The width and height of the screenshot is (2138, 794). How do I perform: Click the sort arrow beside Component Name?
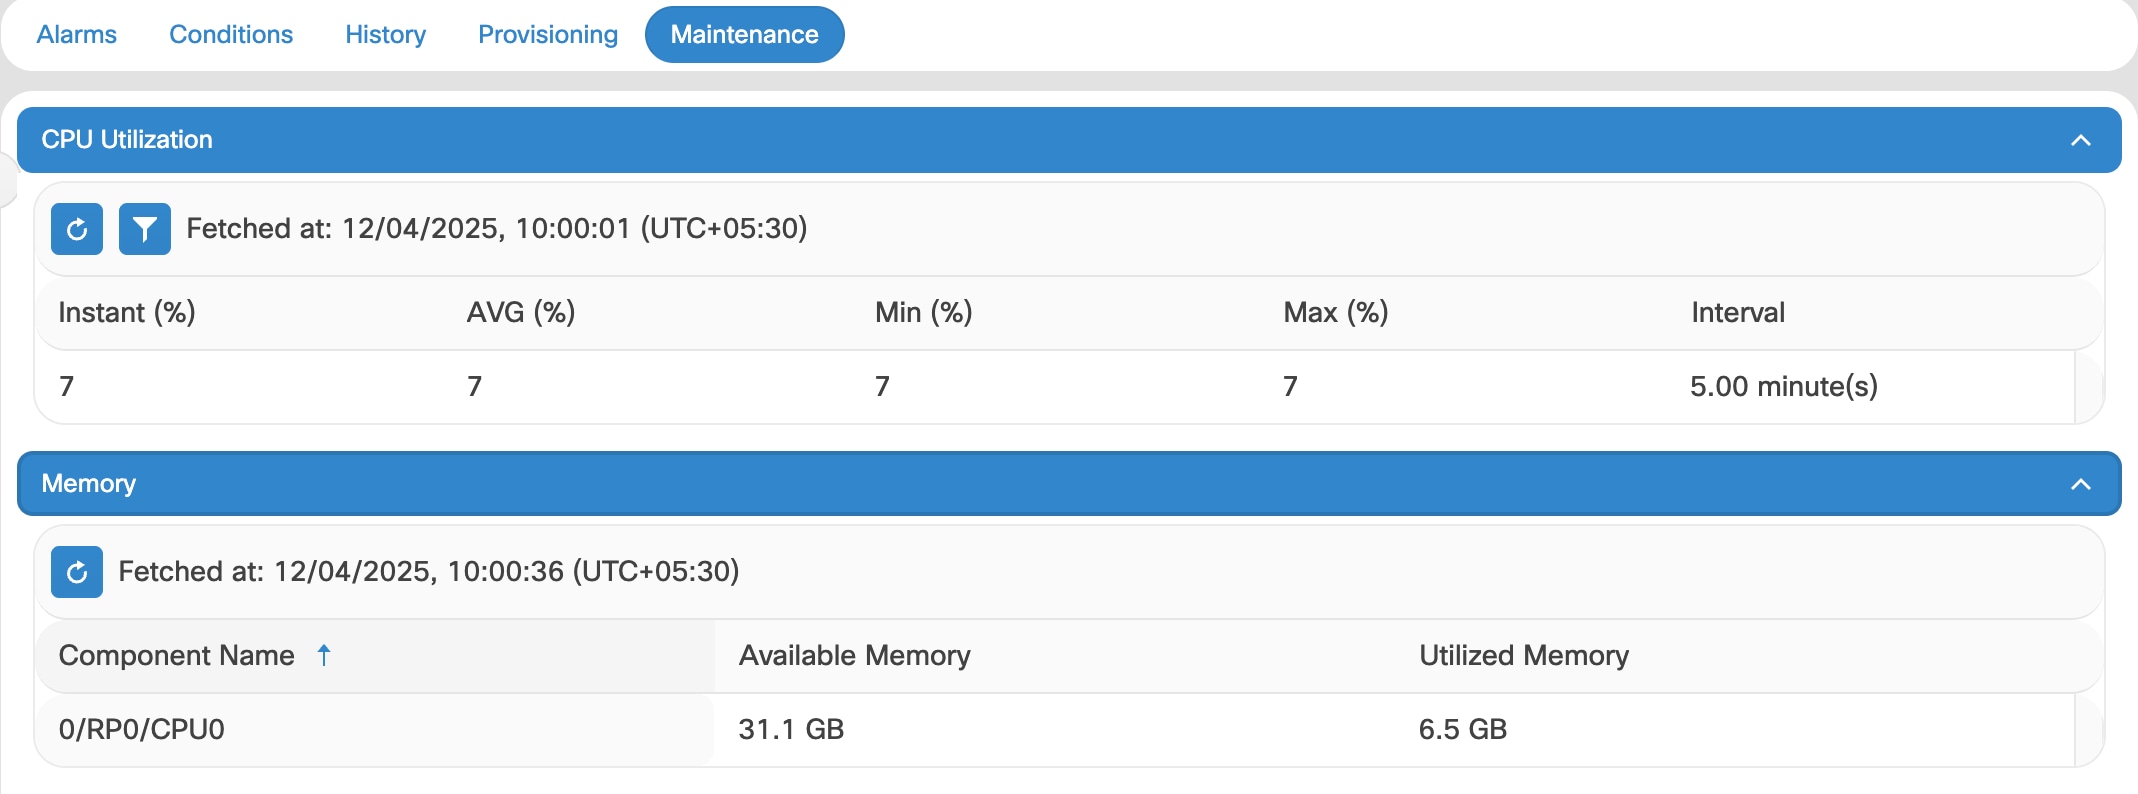point(324,655)
